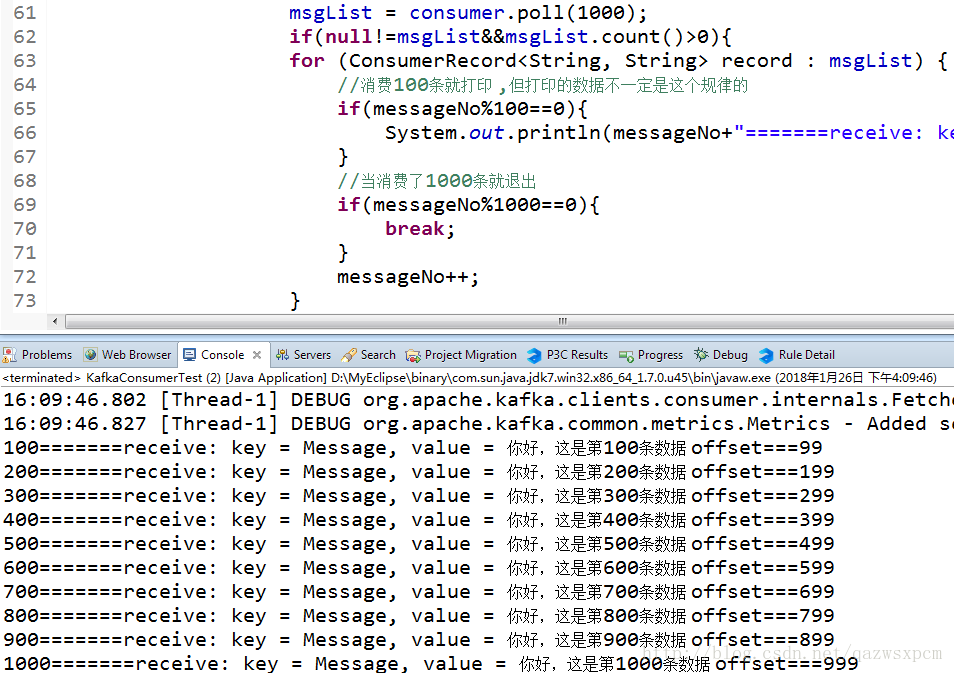Image resolution: width=954 pixels, height=673 pixels.
Task: Click the messageNo++ line in editor
Action: [x=408, y=277]
